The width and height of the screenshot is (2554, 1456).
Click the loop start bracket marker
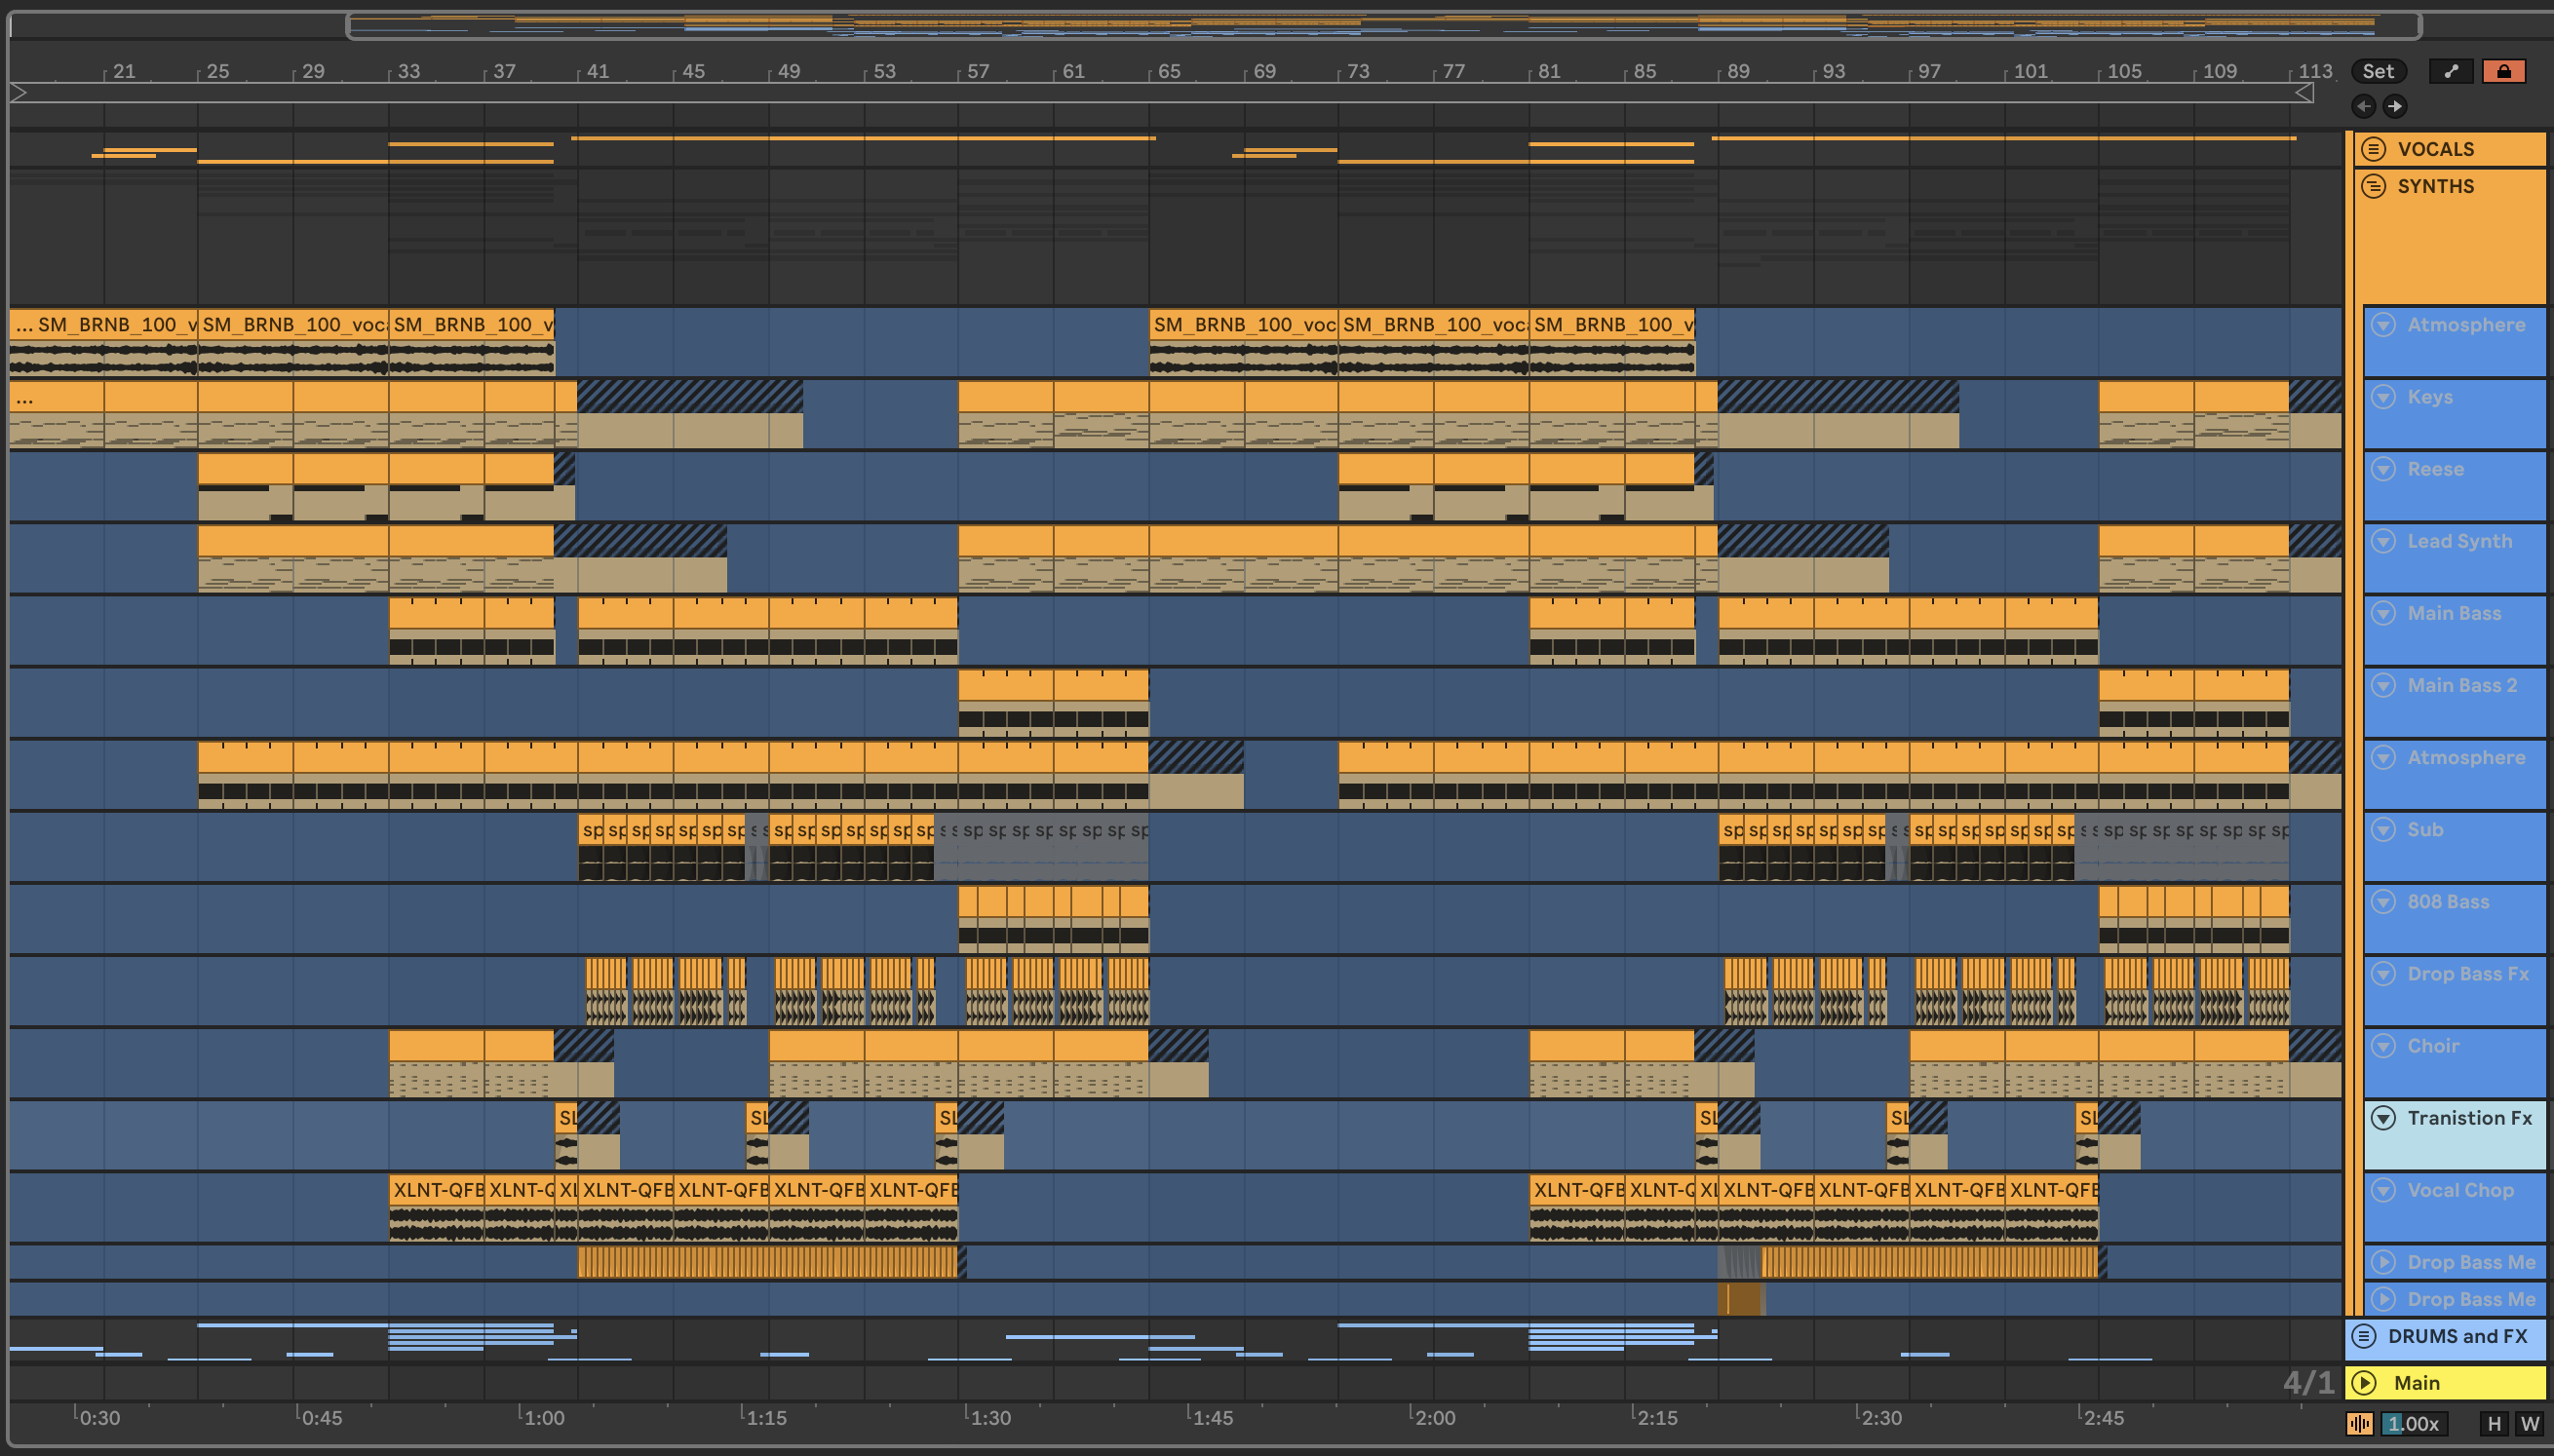(x=19, y=93)
